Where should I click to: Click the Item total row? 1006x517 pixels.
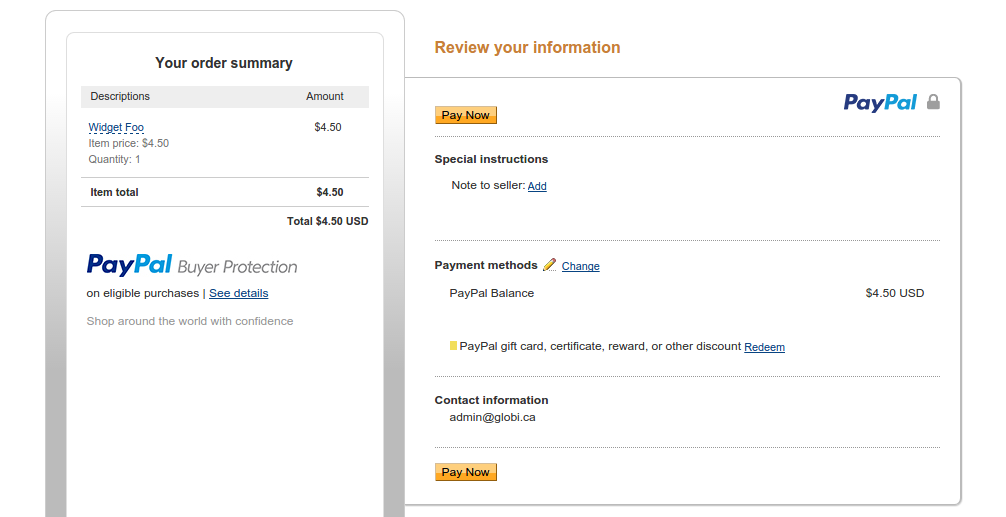pyautogui.click(x=225, y=192)
